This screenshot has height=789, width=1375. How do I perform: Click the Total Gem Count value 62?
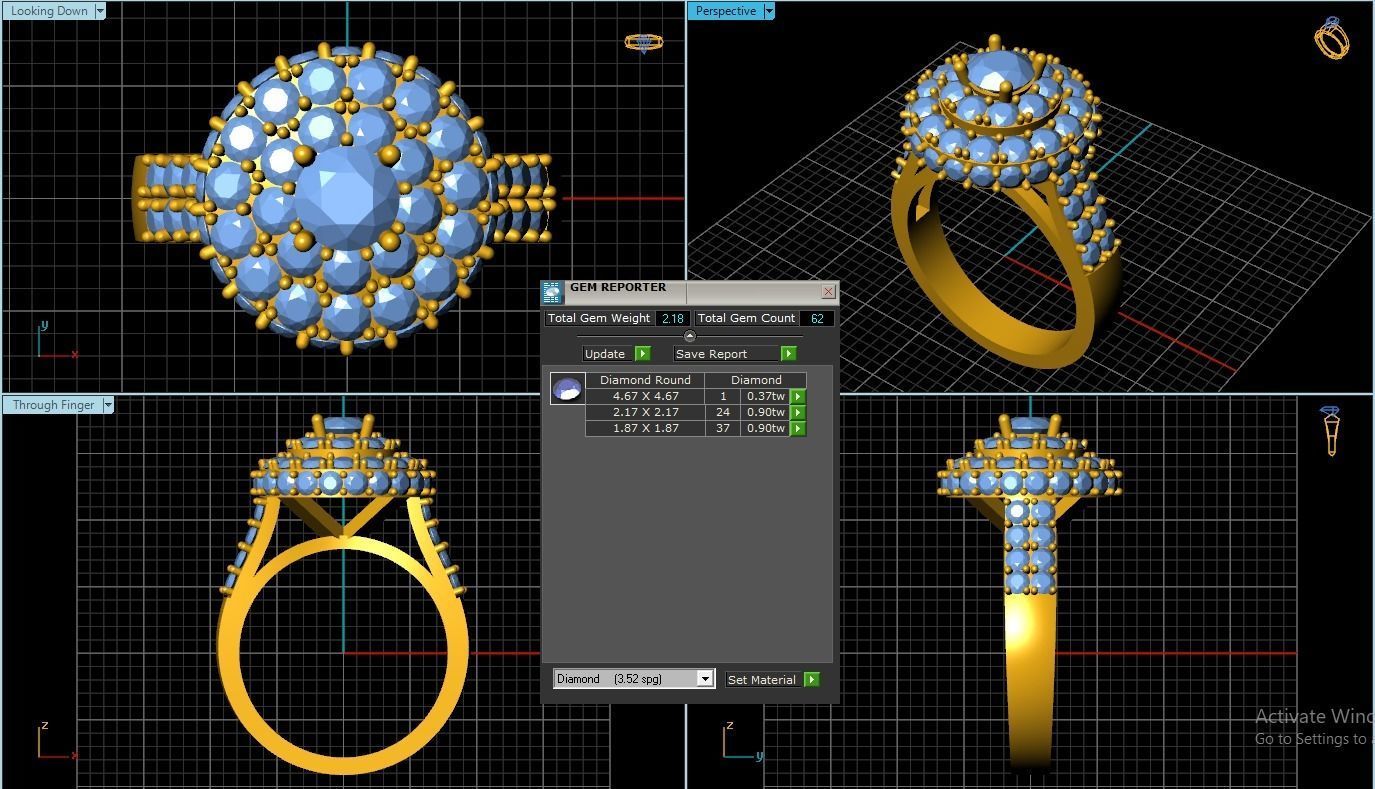817,318
